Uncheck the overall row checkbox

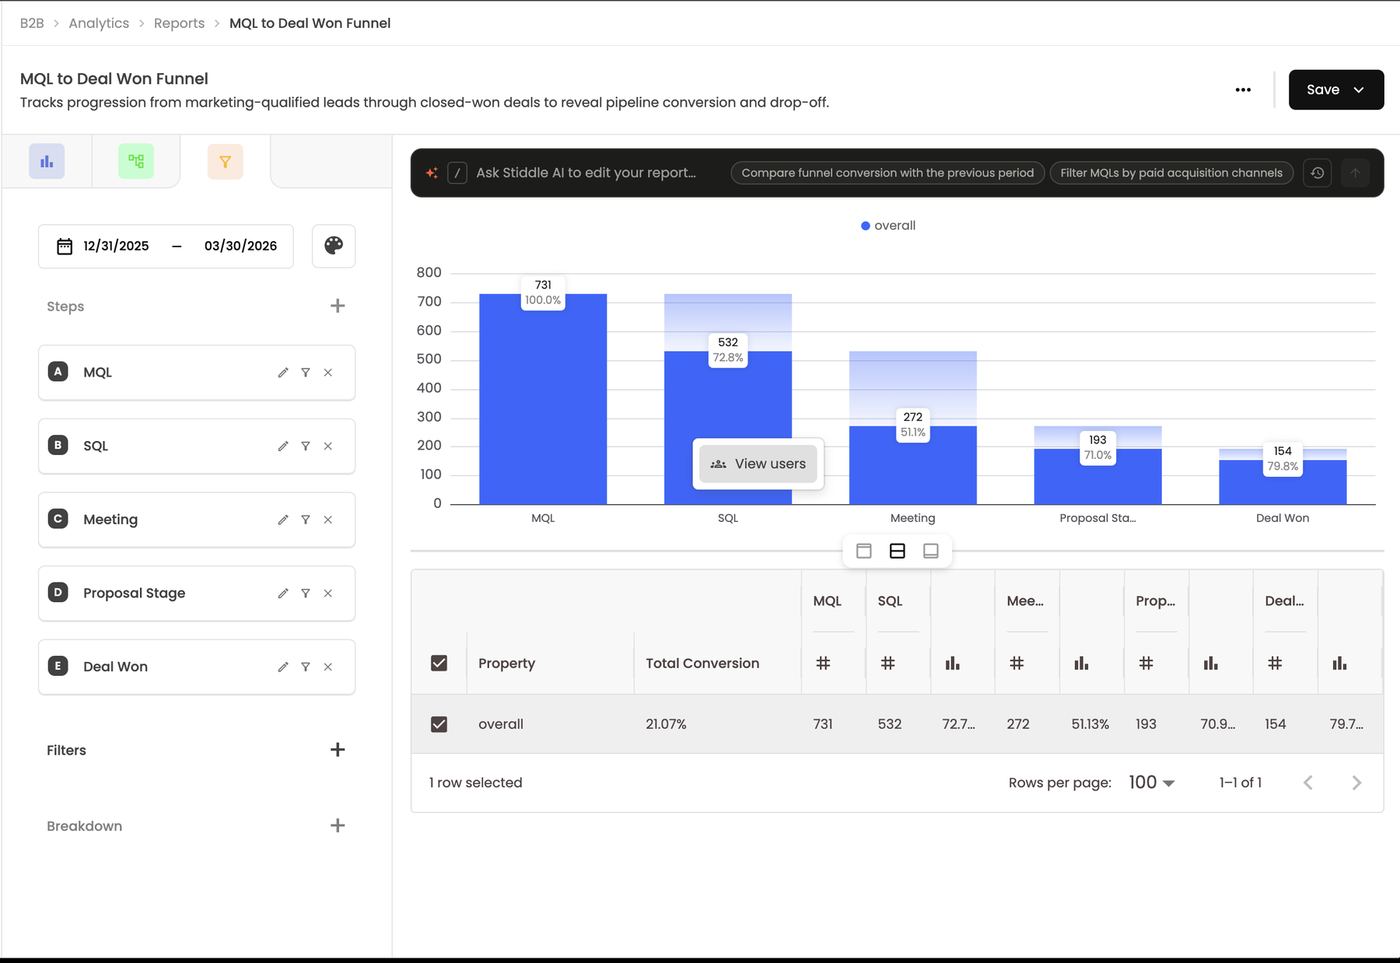coord(439,724)
